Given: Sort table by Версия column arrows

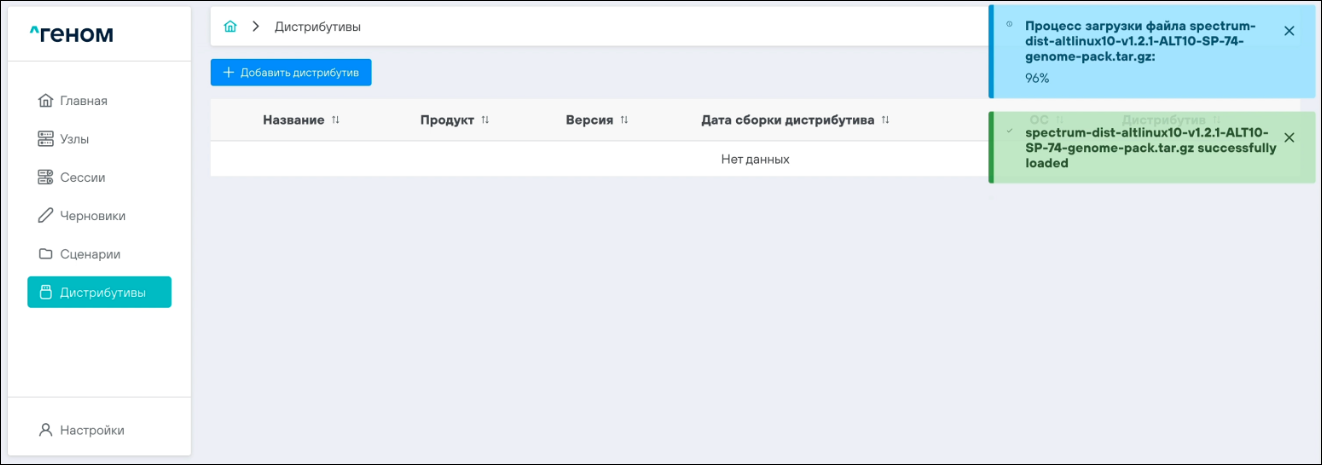Looking at the screenshot, I should click(x=624, y=120).
